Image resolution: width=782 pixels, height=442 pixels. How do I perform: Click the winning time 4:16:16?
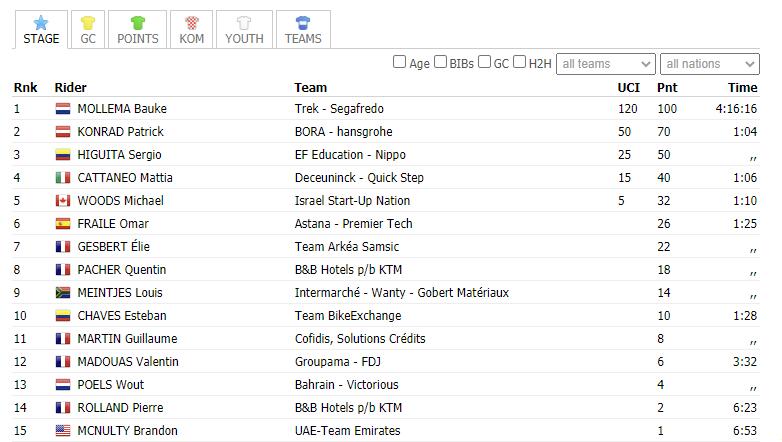click(x=736, y=109)
